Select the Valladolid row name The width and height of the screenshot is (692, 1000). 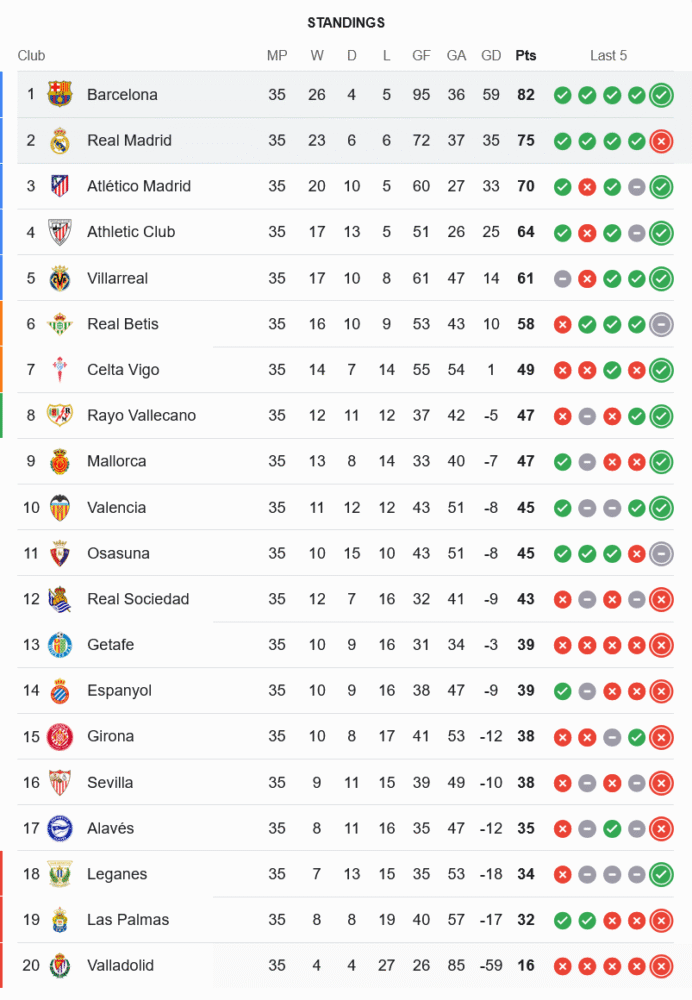(120, 965)
